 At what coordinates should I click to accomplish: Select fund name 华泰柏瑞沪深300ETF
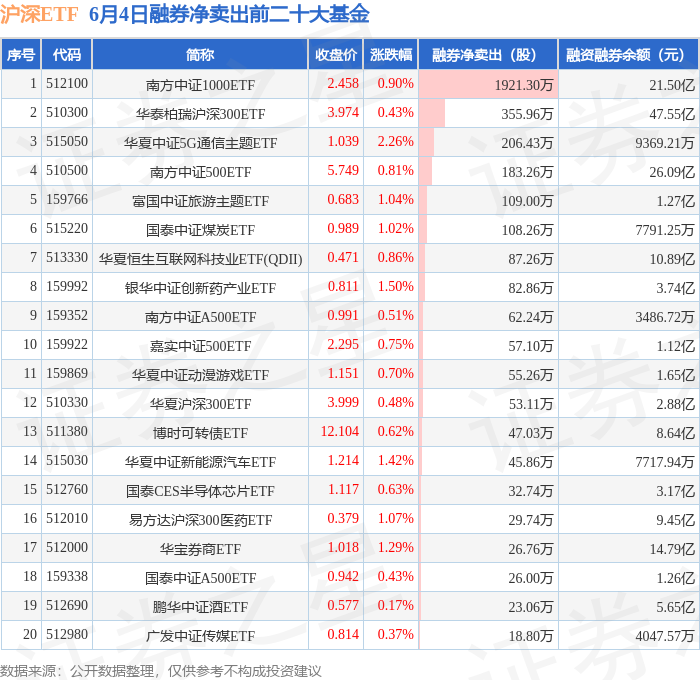coord(200,114)
